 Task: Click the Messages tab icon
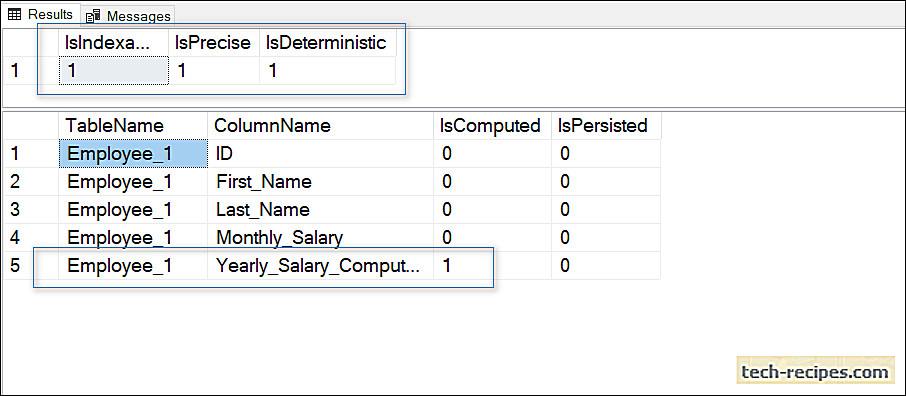(92, 16)
